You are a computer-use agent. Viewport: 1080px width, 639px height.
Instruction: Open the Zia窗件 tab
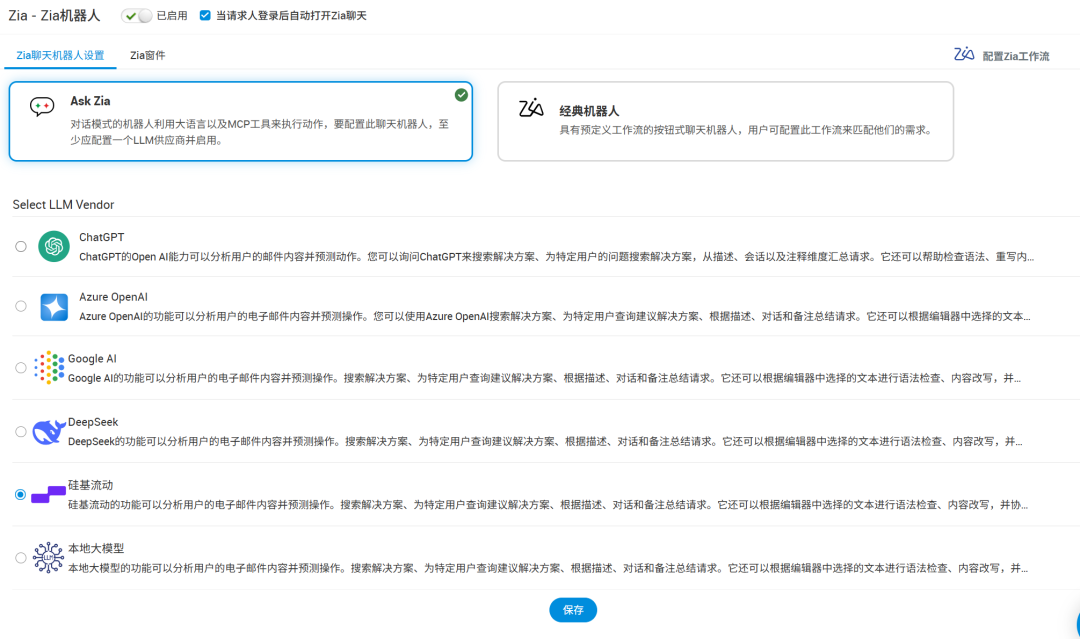[x=147, y=55]
